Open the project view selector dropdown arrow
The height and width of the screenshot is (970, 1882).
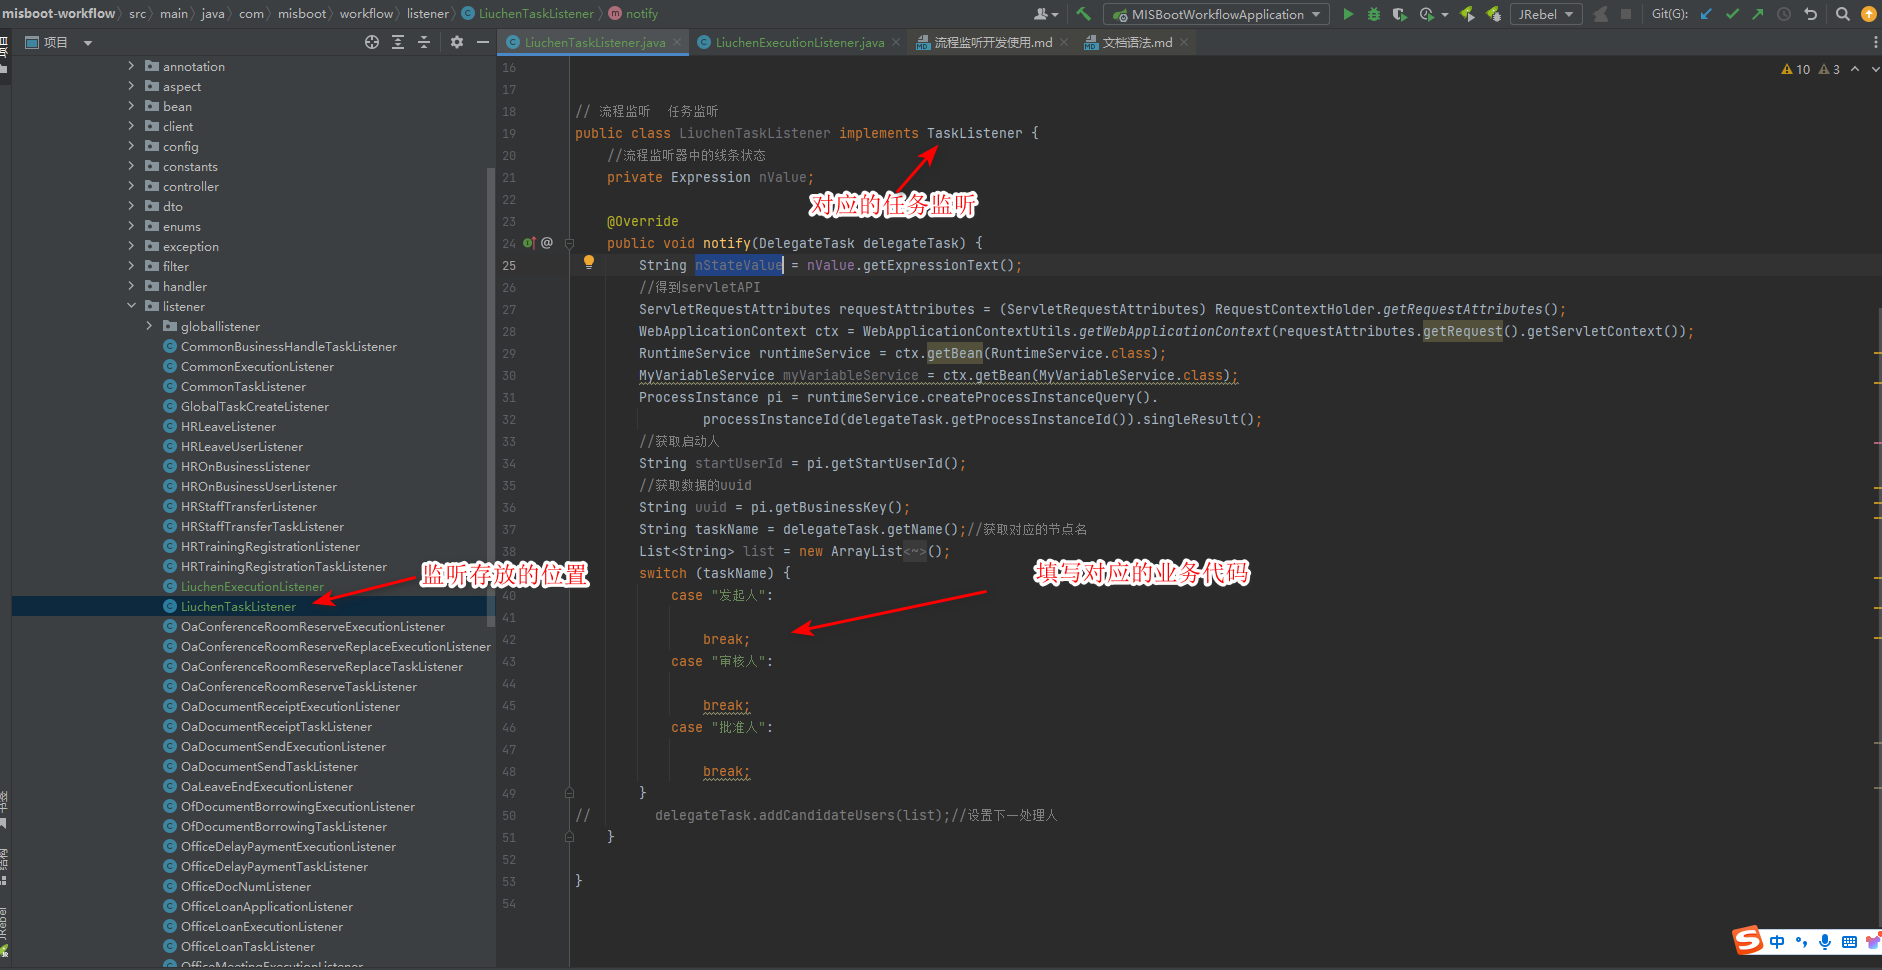point(88,43)
